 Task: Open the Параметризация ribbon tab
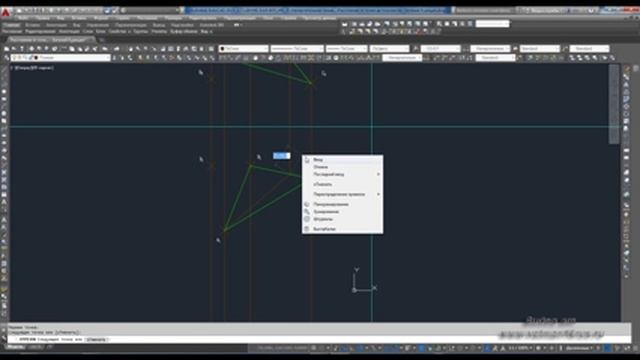click(131, 25)
